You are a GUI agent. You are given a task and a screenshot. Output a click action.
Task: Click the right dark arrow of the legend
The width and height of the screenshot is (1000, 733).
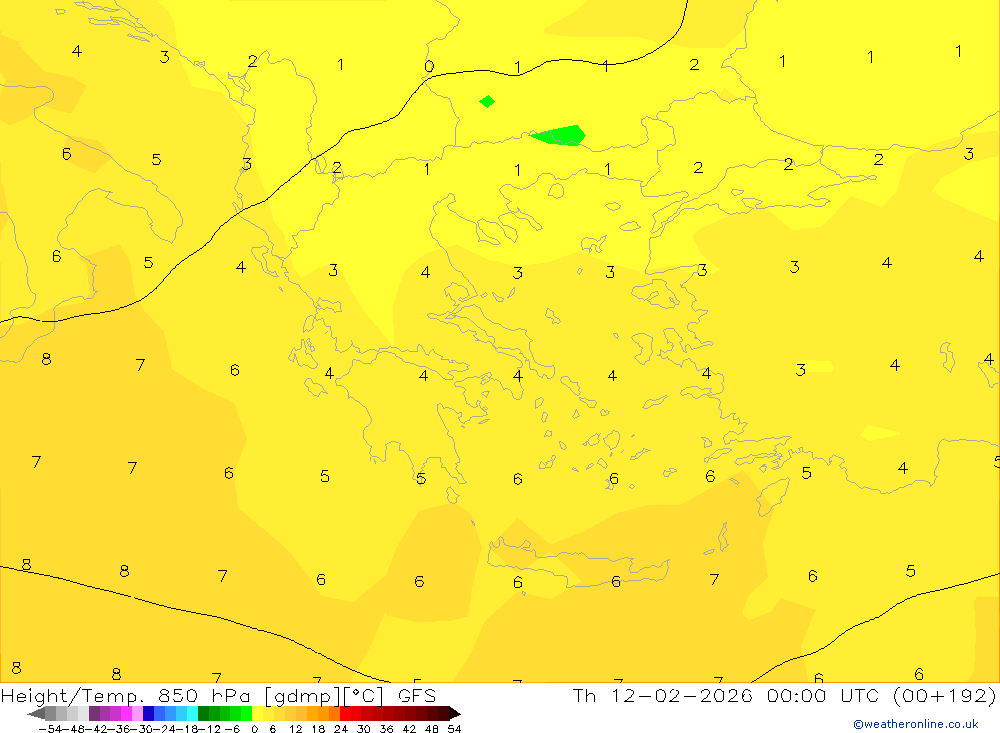[455, 714]
